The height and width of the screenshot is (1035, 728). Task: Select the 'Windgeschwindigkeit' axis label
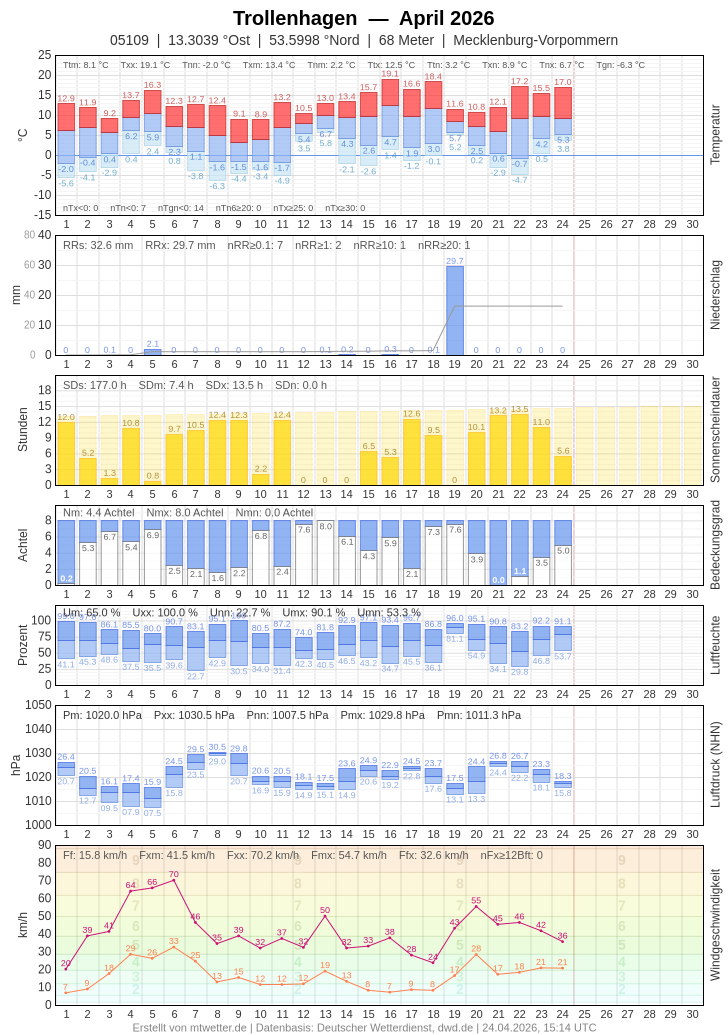point(715,925)
